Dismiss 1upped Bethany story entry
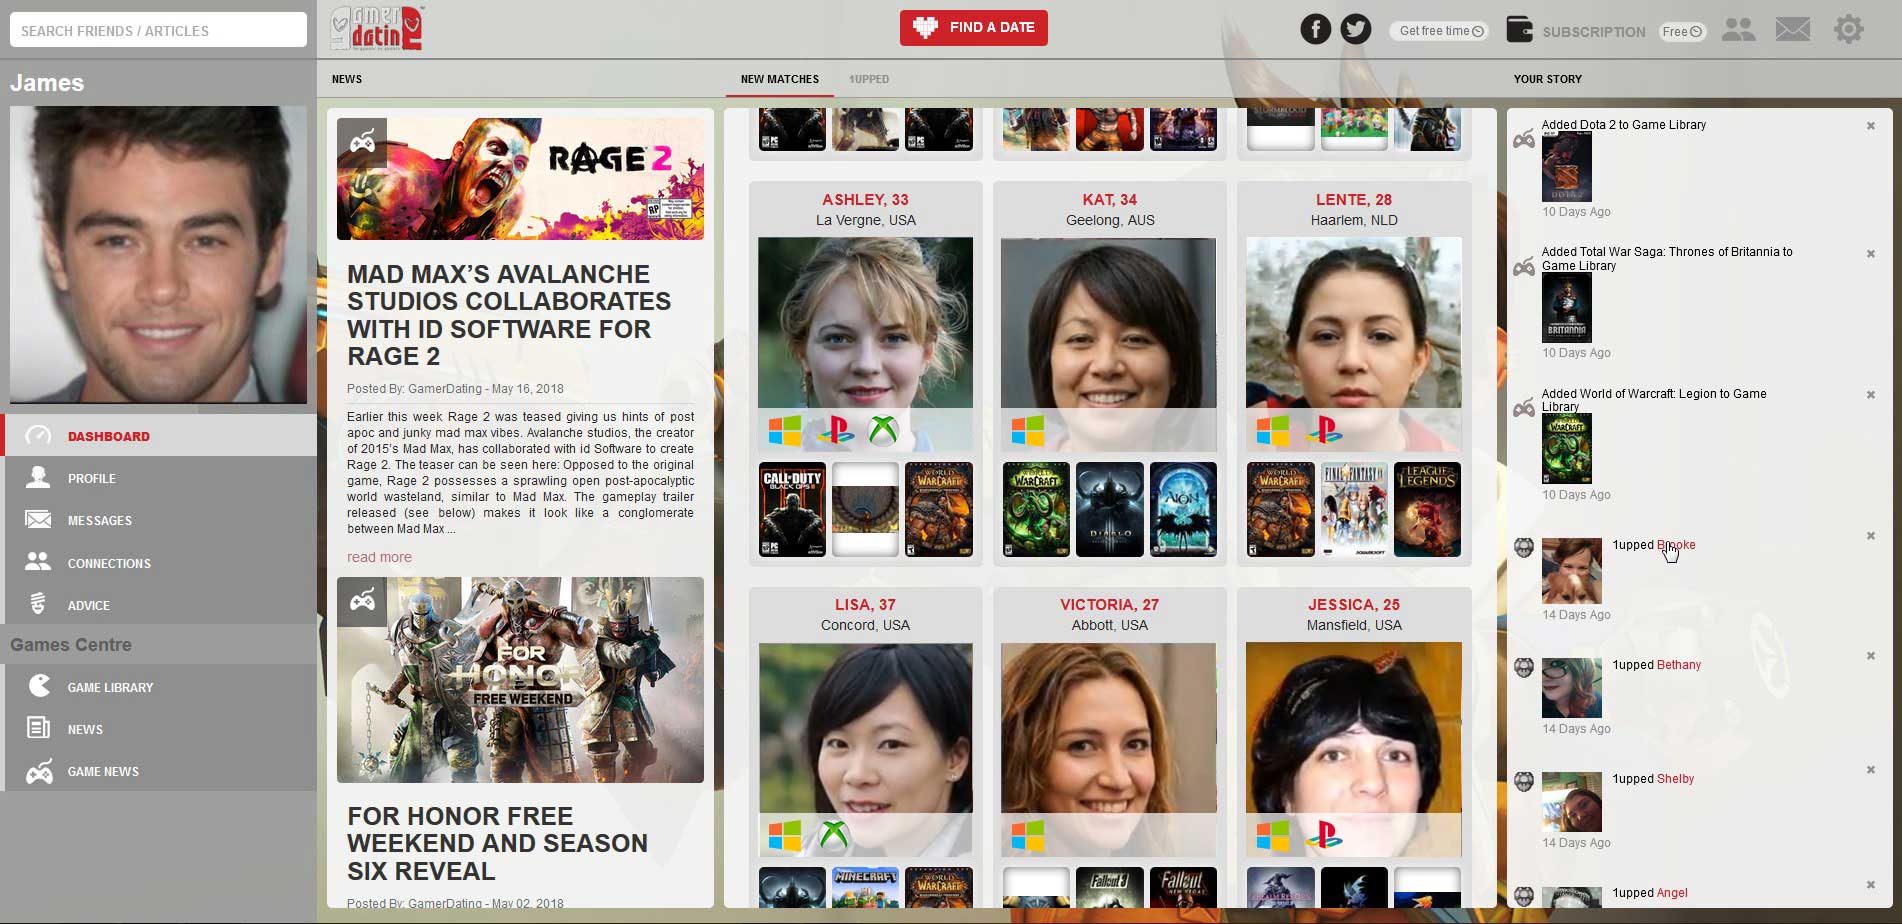1902x924 pixels. pyautogui.click(x=1870, y=656)
